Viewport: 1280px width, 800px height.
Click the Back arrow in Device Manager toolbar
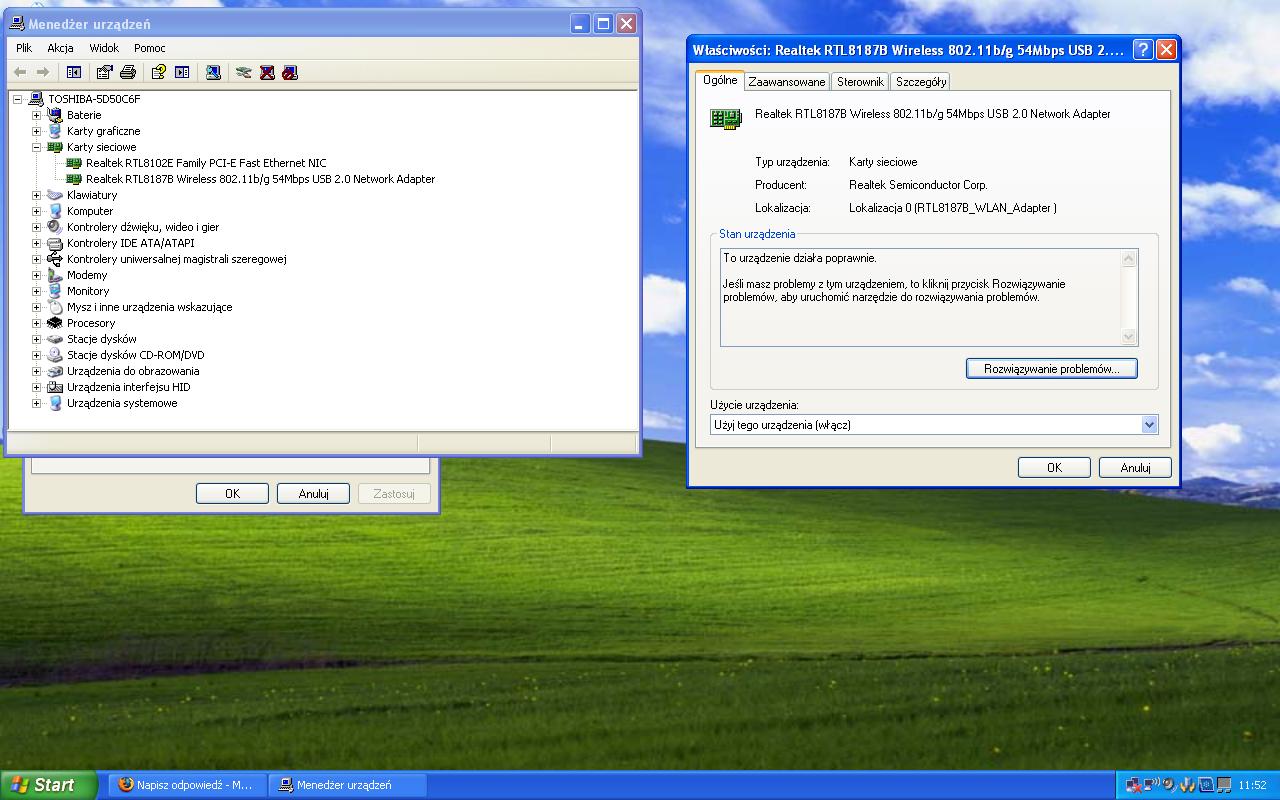(20, 72)
